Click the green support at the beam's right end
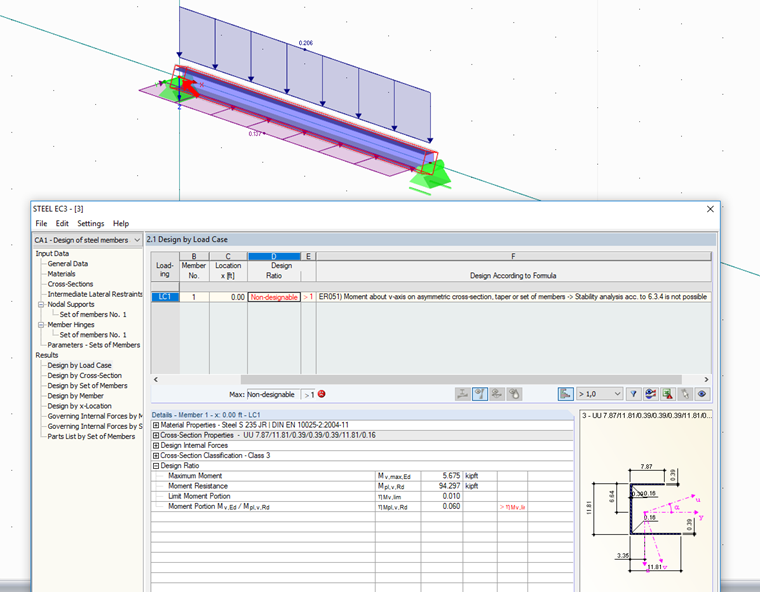 430,176
